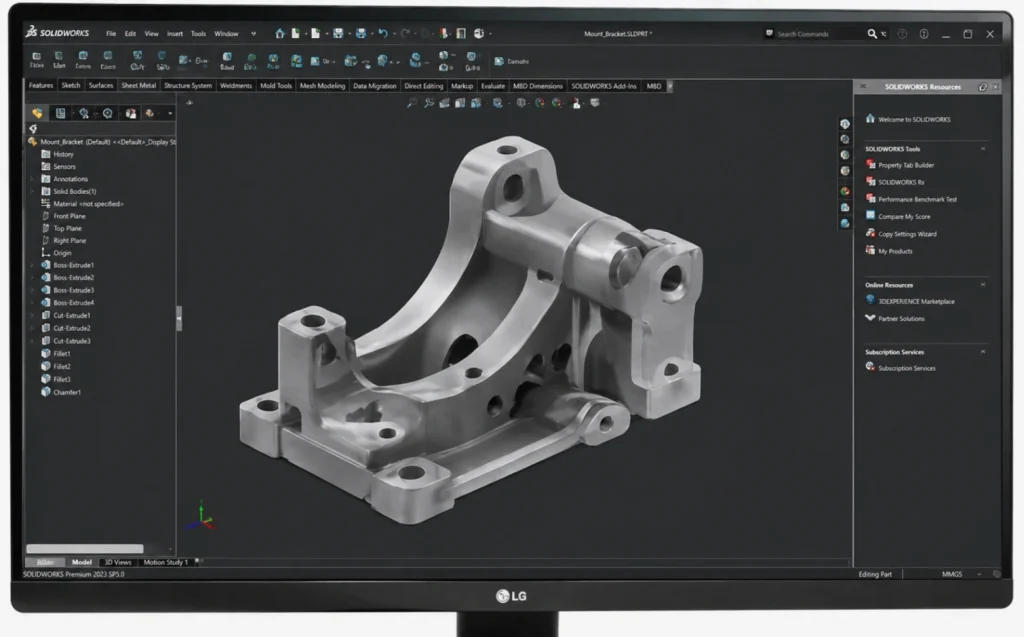Click the Apply Scene icon in view toolbar

[556, 103]
